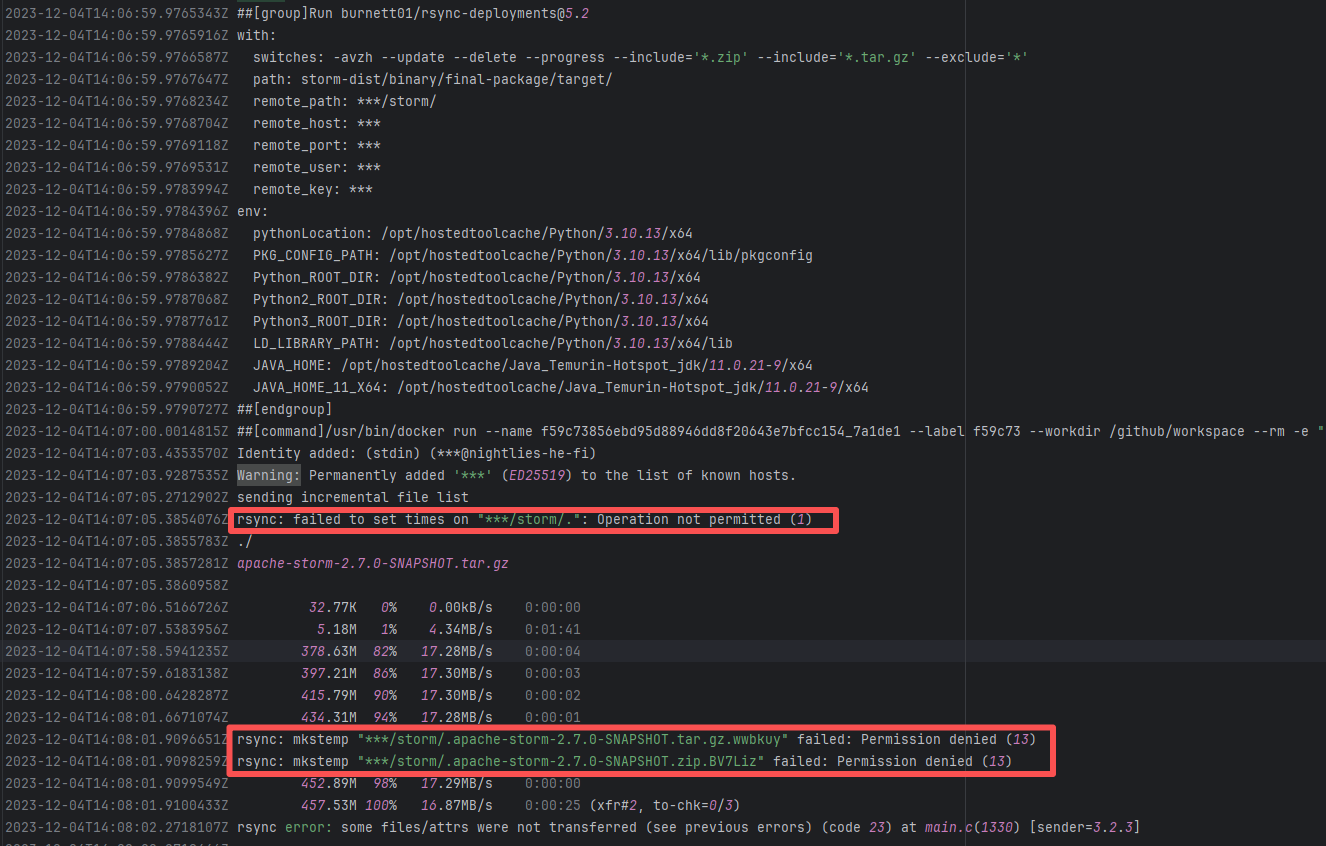Click the mkstemp error for SNAPSHOT.zip.BV7Liz

click(624, 761)
